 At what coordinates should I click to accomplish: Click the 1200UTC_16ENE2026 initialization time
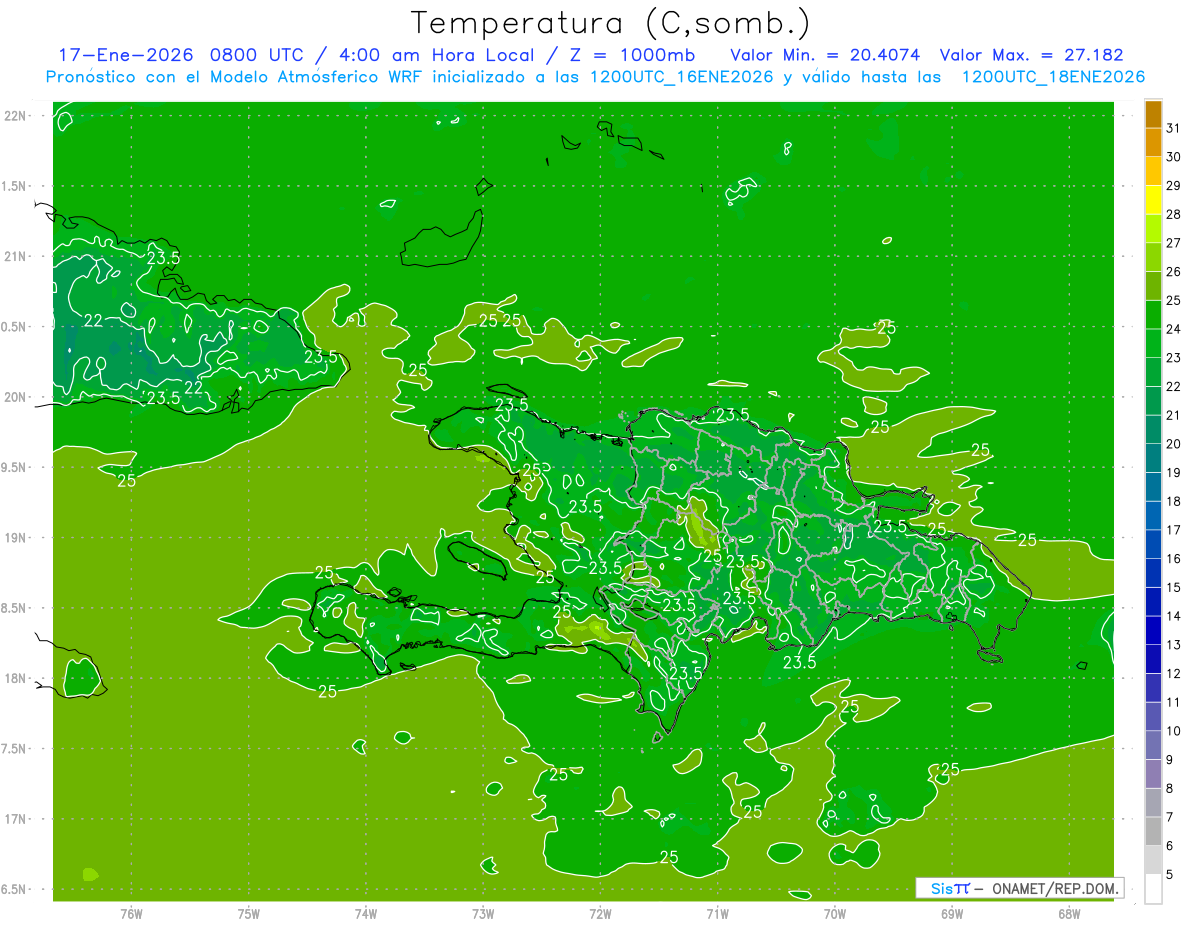click(682, 77)
